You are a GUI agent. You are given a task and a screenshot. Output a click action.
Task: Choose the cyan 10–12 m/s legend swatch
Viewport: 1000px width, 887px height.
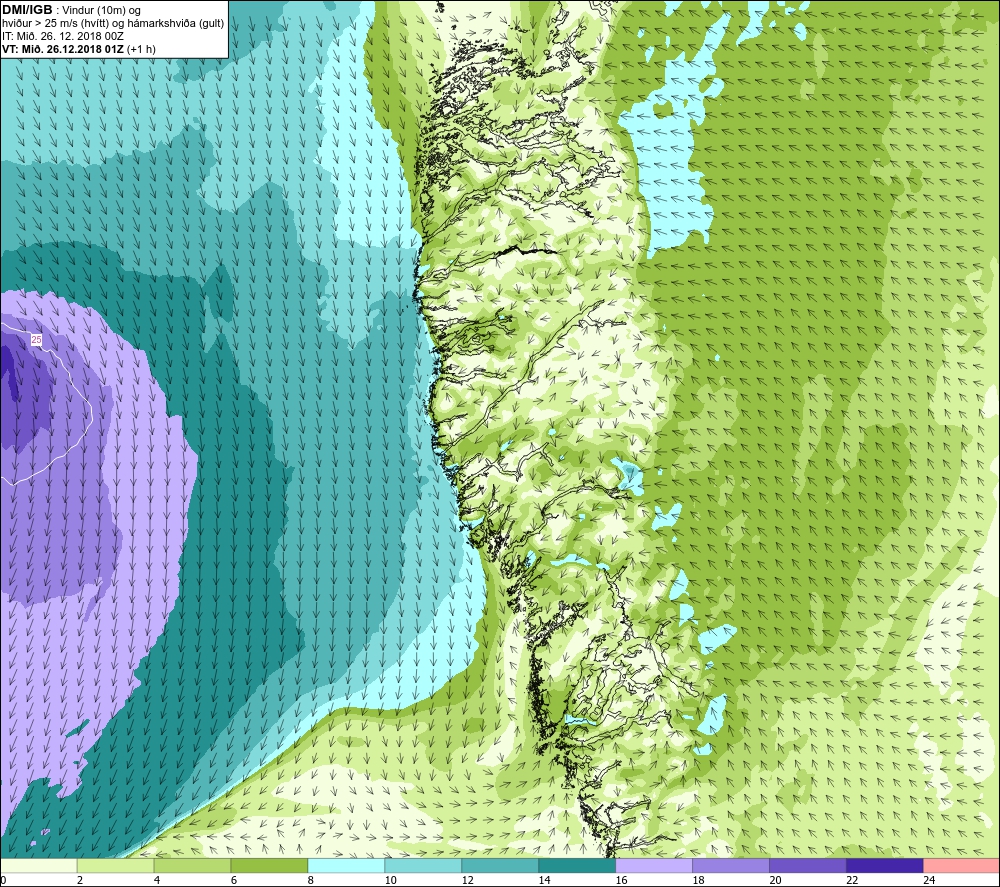423,866
